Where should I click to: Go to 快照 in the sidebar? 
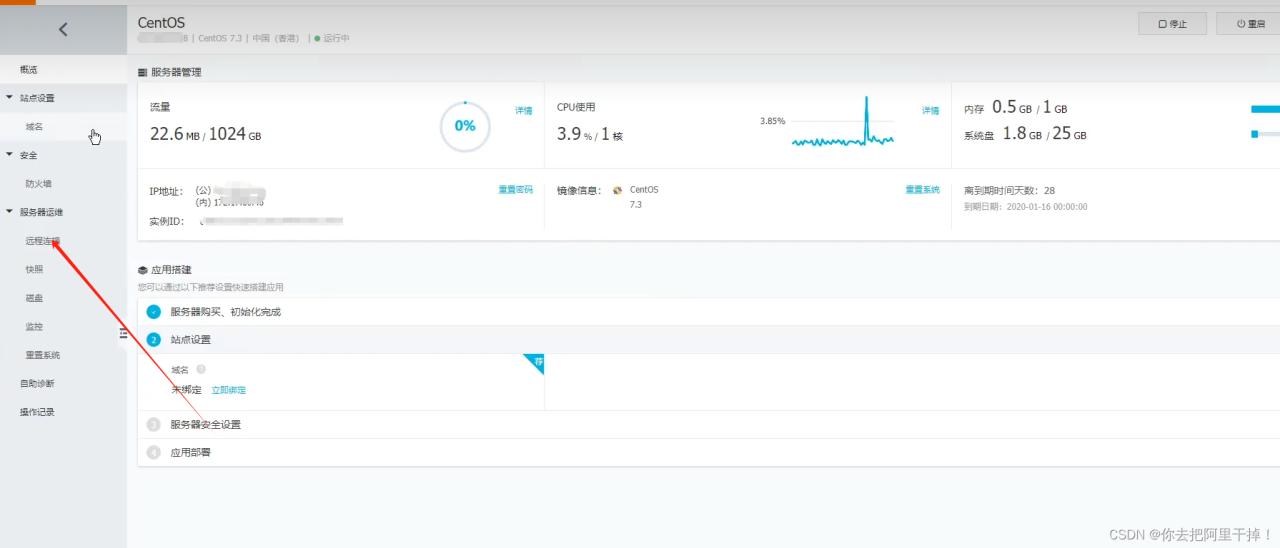(x=34, y=269)
